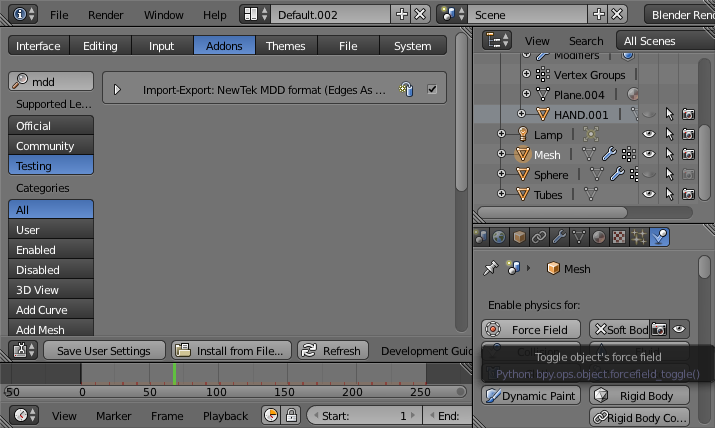Toggle Soft Body viewport eye button
This screenshot has width=715, height=428.
(x=679, y=329)
